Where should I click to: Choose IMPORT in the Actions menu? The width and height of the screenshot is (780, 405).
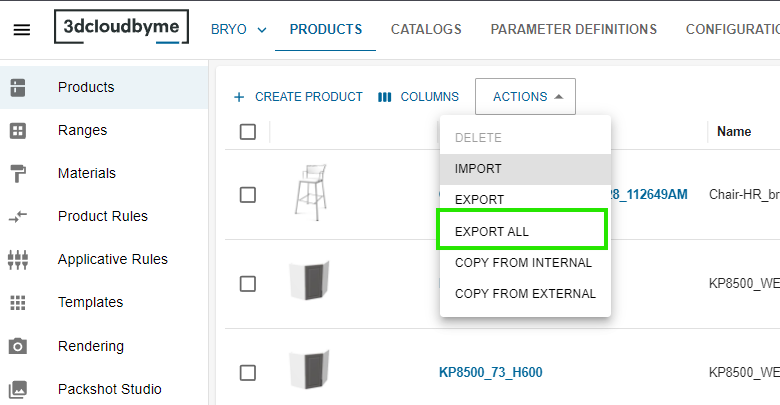[525, 169]
